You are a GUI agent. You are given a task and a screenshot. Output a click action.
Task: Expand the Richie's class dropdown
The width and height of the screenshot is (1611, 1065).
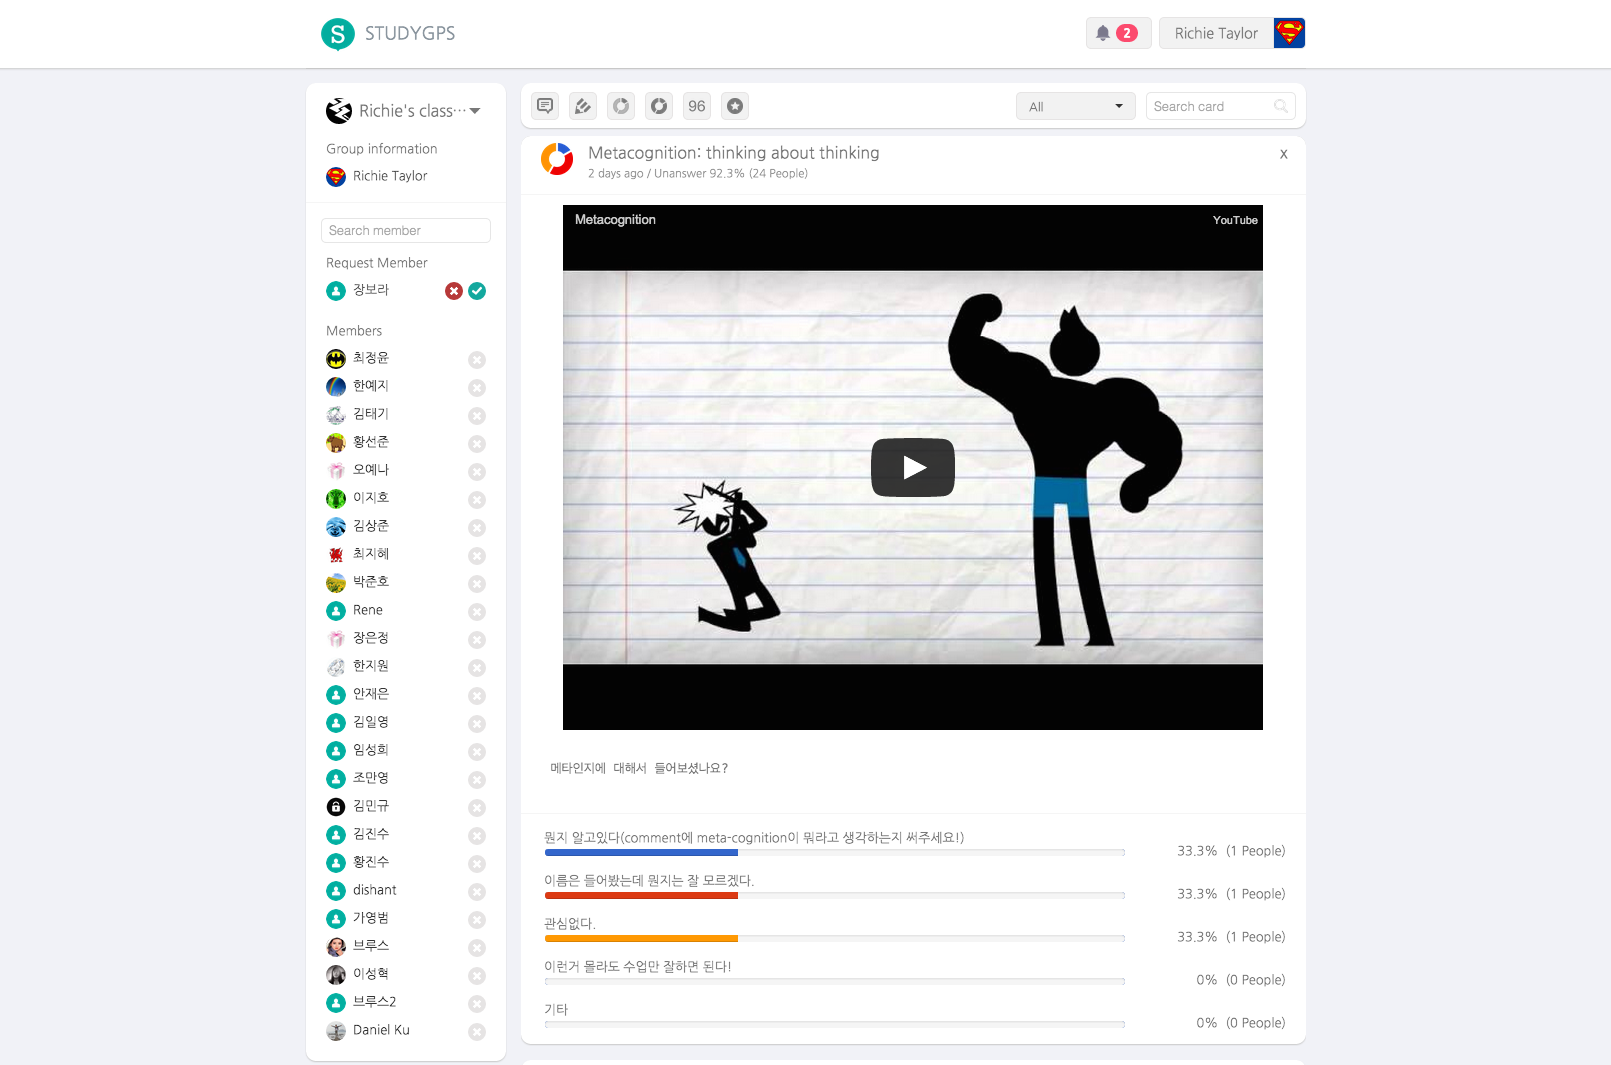pos(475,111)
